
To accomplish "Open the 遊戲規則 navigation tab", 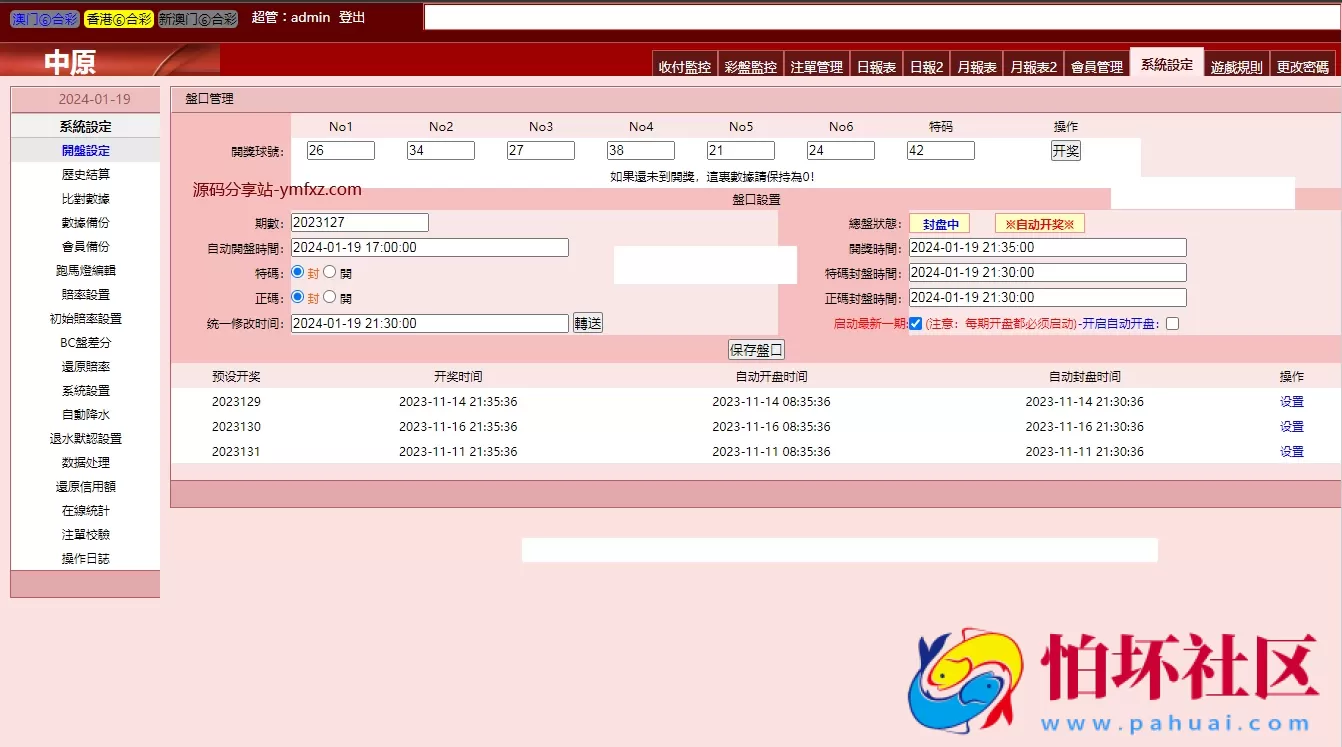I will pos(1237,63).
